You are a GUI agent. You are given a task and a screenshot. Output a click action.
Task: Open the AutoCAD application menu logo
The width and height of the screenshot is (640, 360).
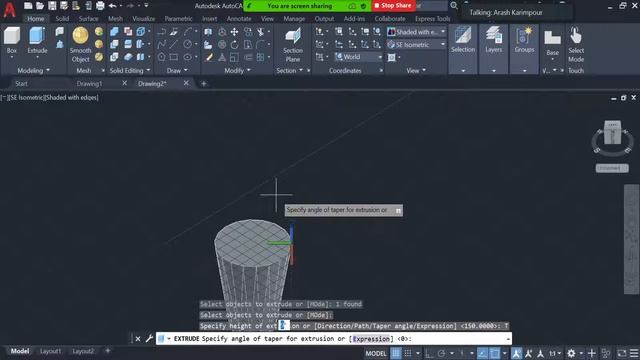coord(9,9)
